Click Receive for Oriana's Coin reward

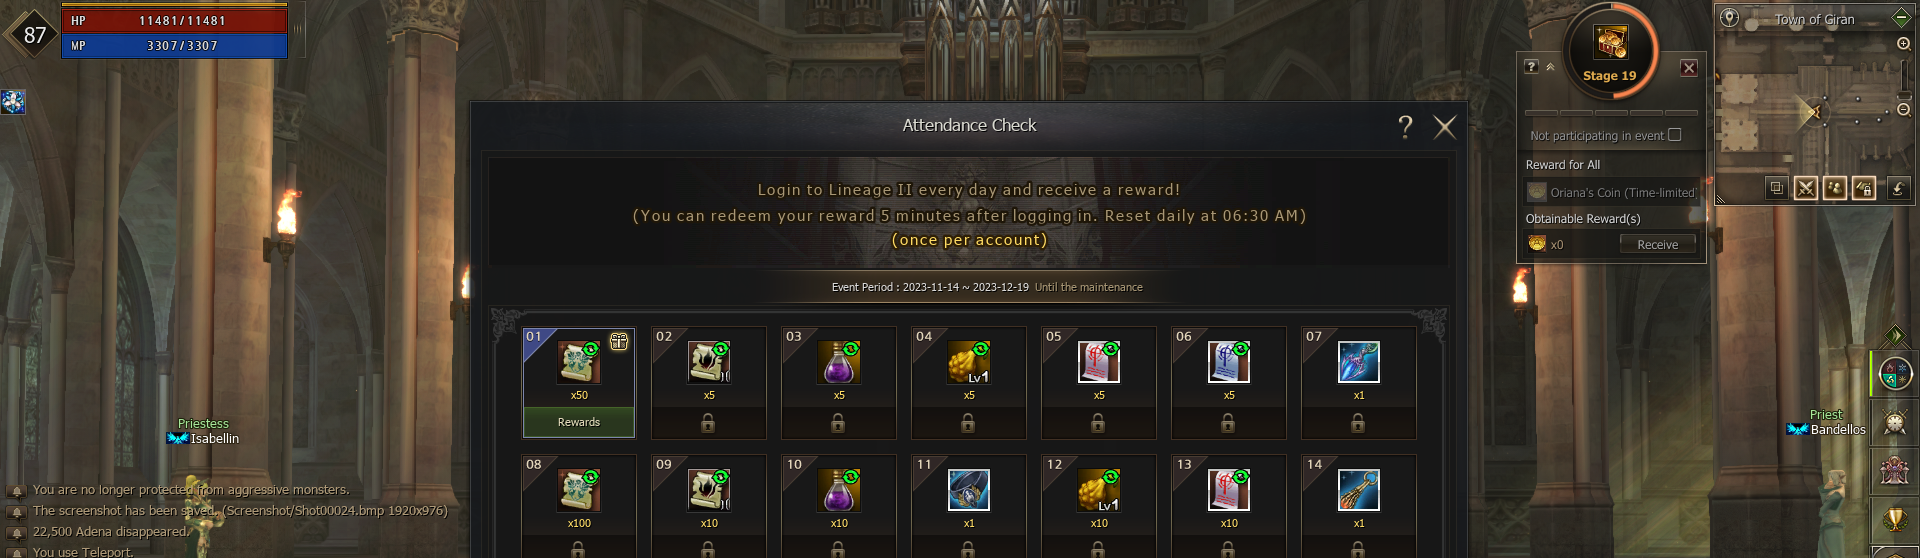[x=1657, y=244]
